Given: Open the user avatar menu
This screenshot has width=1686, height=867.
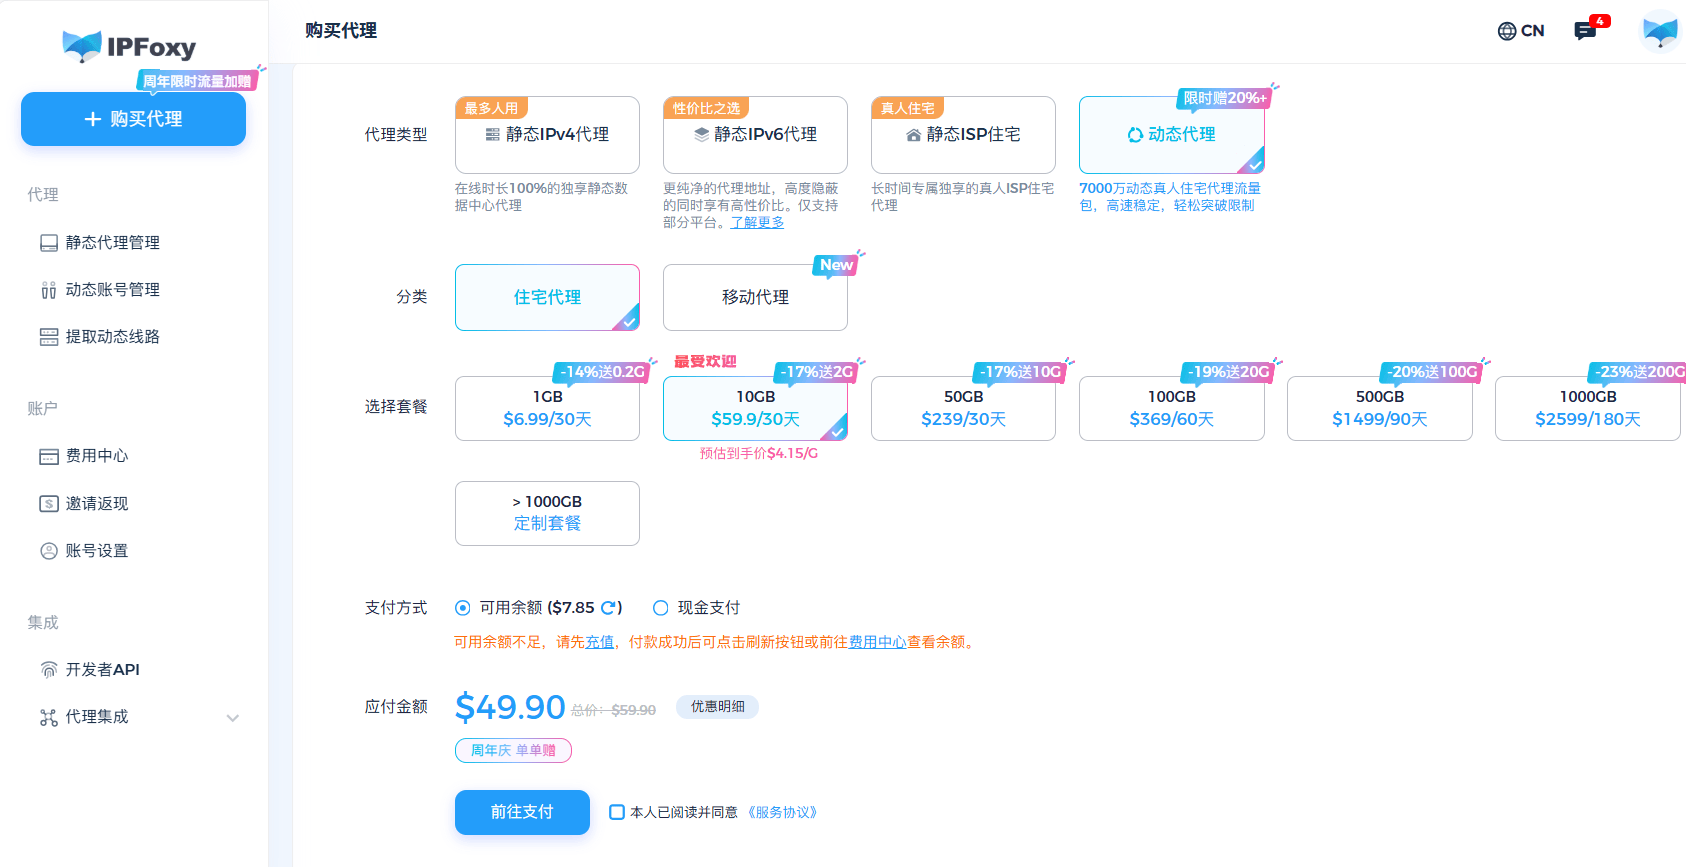Looking at the screenshot, I should click(1660, 31).
